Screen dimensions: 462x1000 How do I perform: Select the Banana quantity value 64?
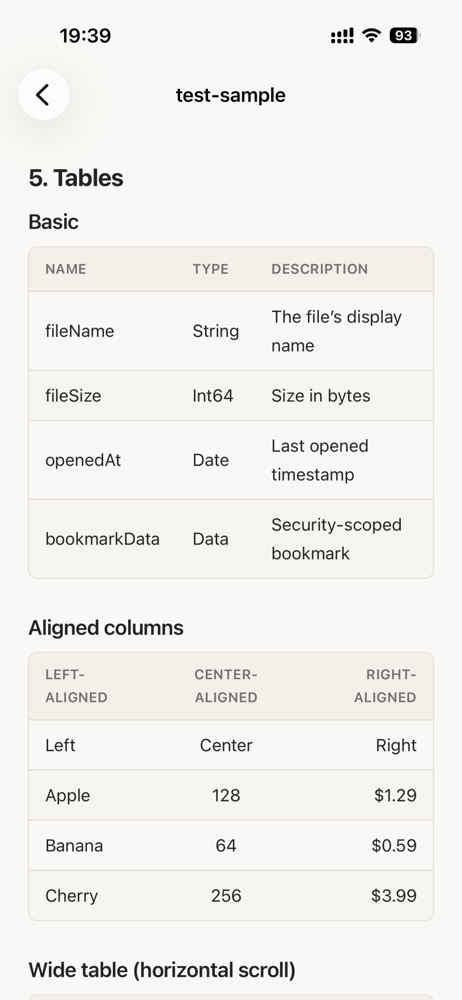(226, 846)
